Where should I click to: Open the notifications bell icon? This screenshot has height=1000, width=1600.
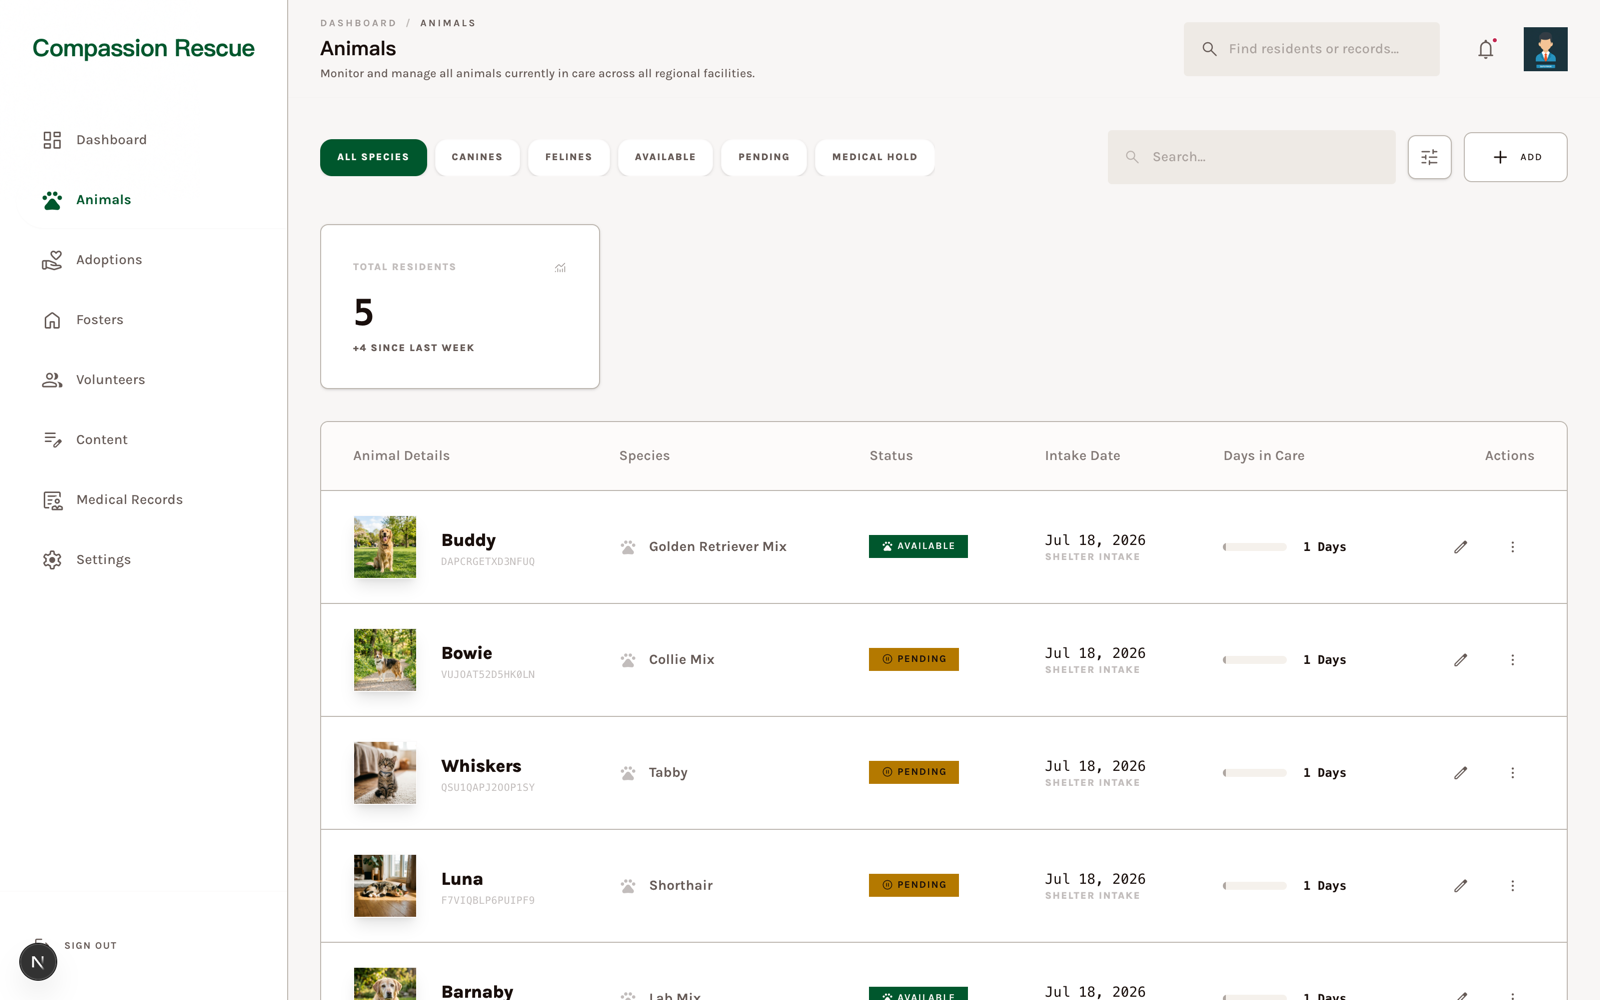click(x=1486, y=49)
